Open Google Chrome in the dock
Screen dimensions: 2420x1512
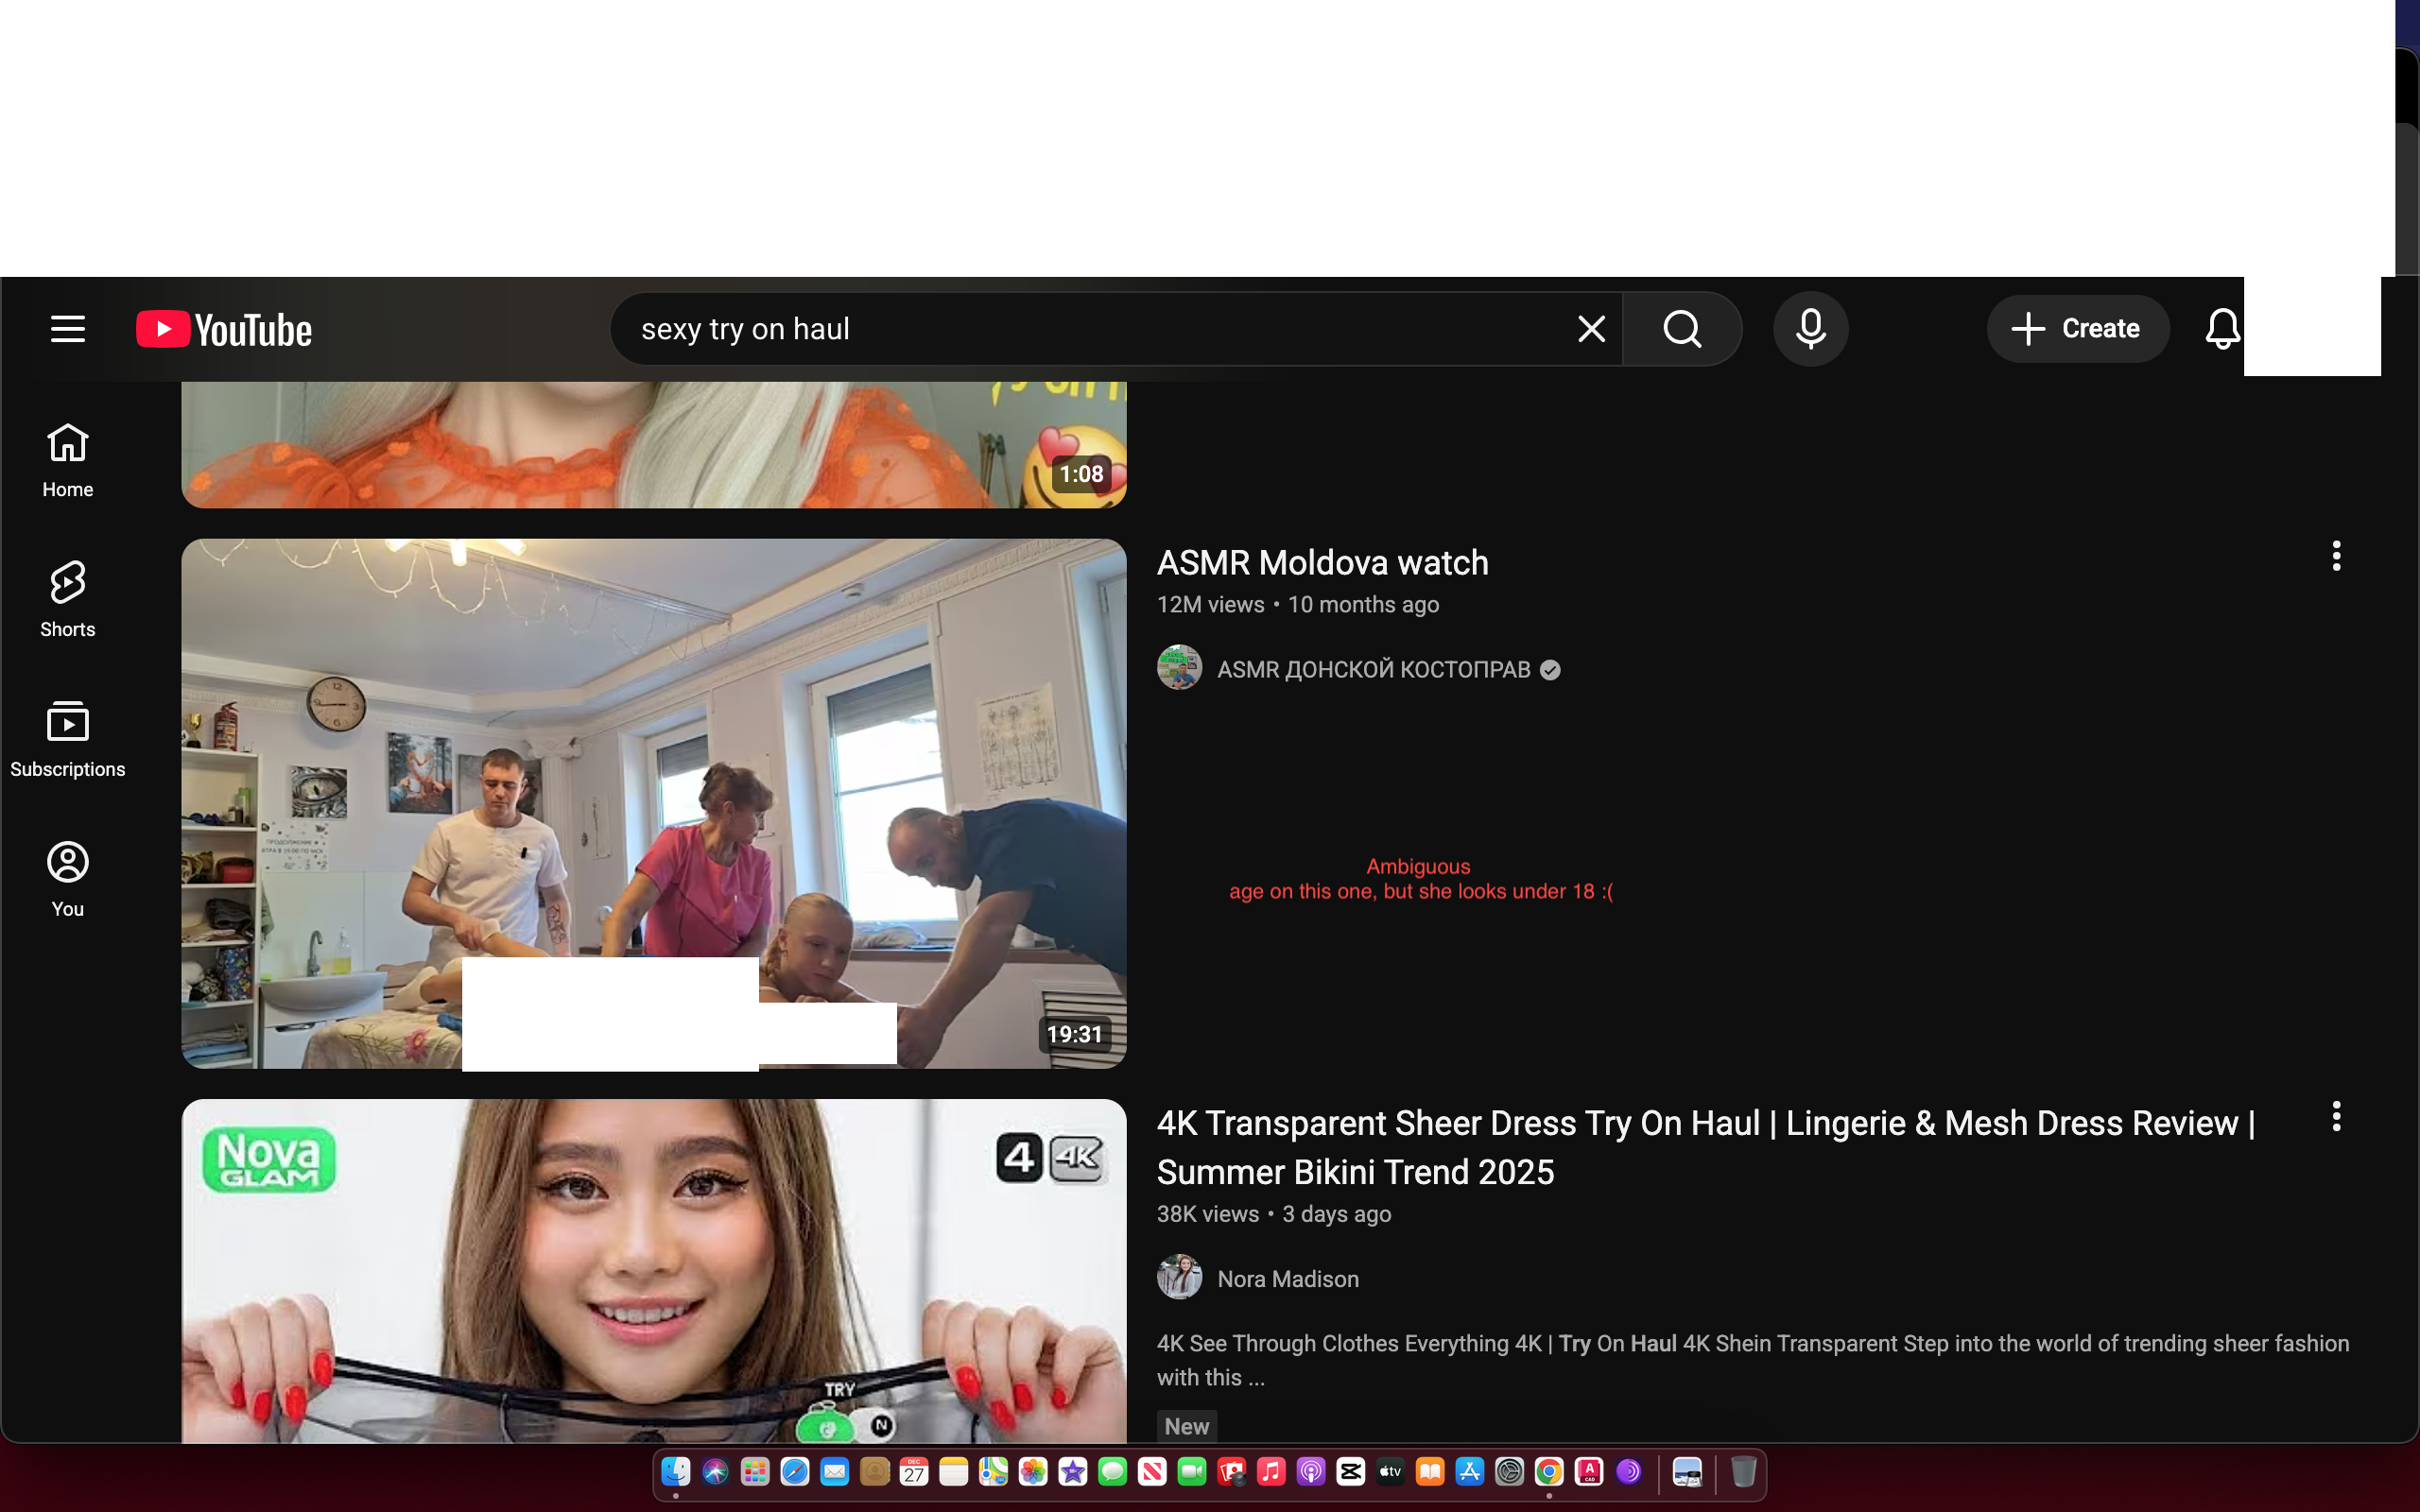(x=1549, y=1472)
